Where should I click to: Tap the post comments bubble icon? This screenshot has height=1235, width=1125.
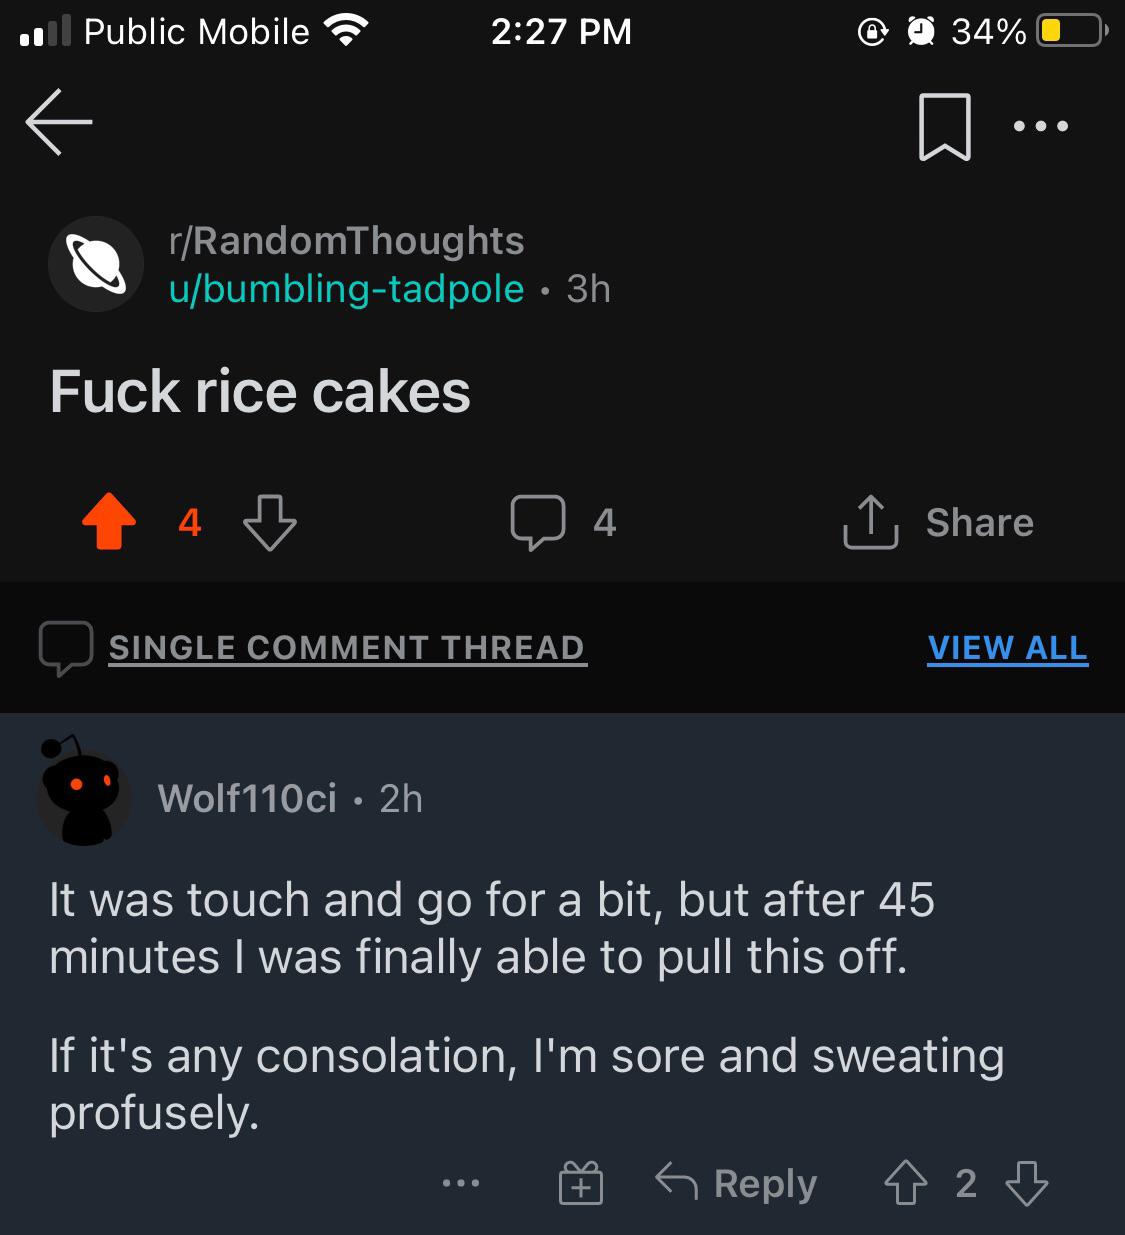click(x=538, y=522)
